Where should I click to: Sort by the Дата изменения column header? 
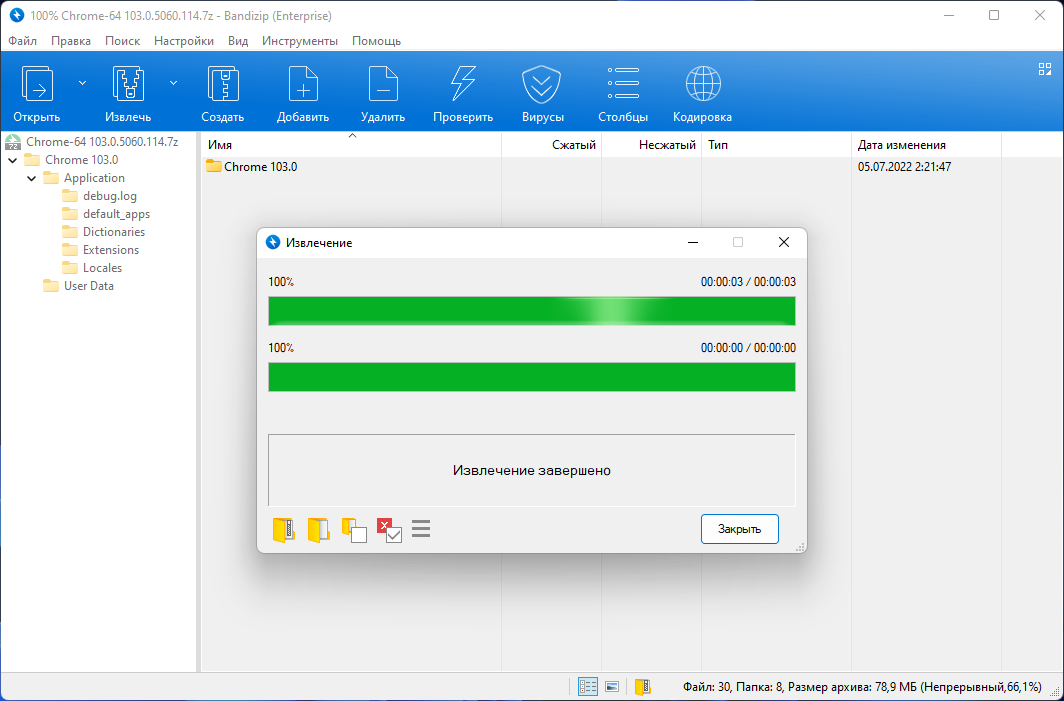926,145
